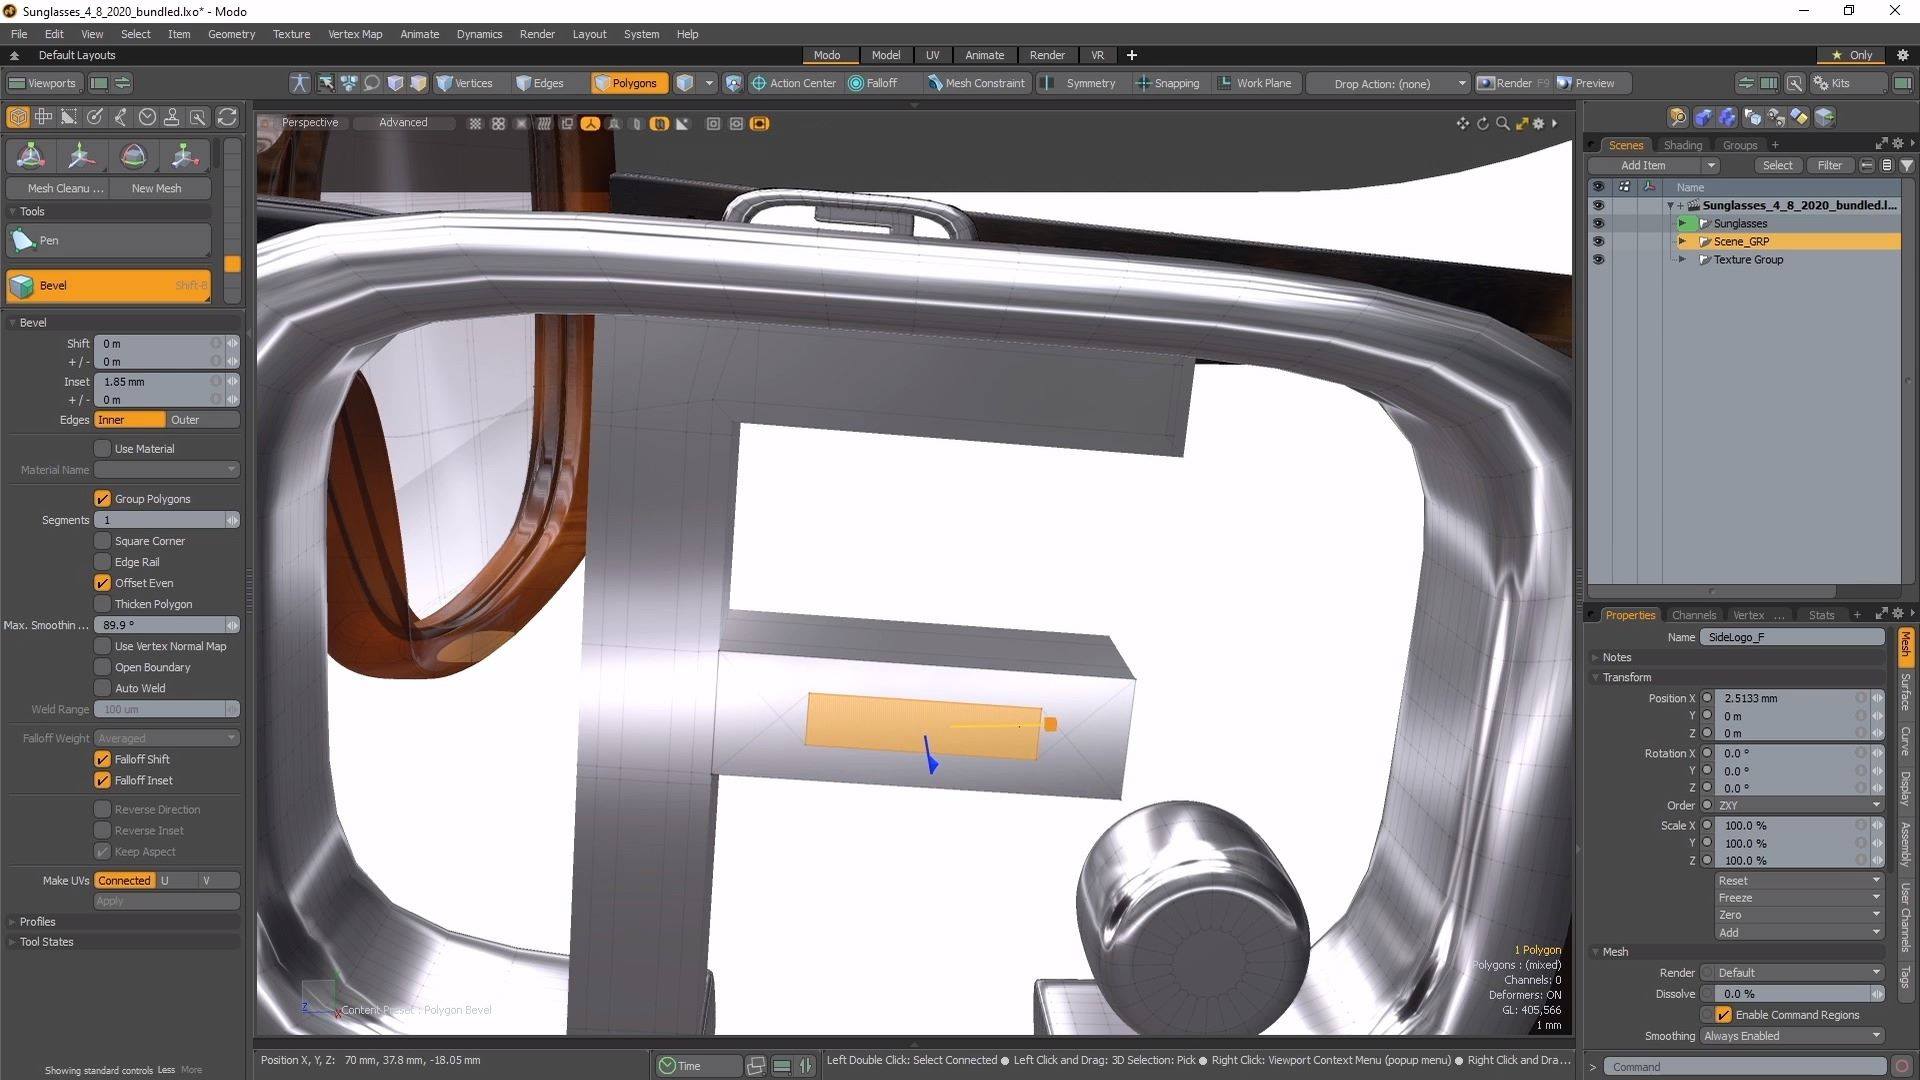Click the Work Plane icon
This screenshot has height=1080, width=1920.
[1224, 83]
